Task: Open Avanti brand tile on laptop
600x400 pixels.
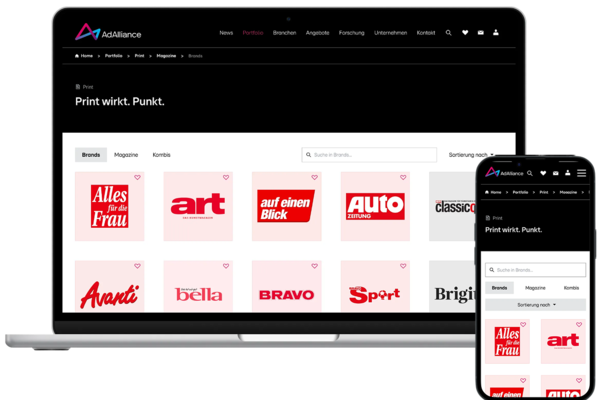Action: 109,286
